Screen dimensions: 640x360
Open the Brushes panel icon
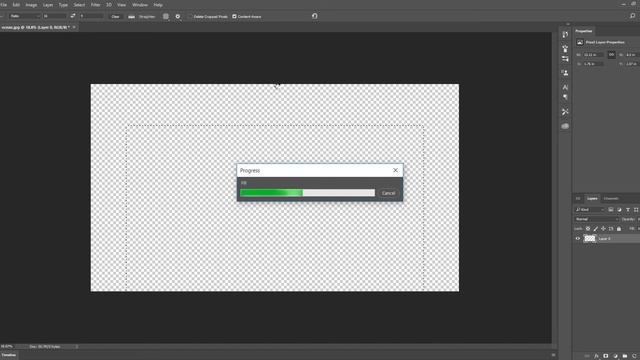[x=565, y=59]
